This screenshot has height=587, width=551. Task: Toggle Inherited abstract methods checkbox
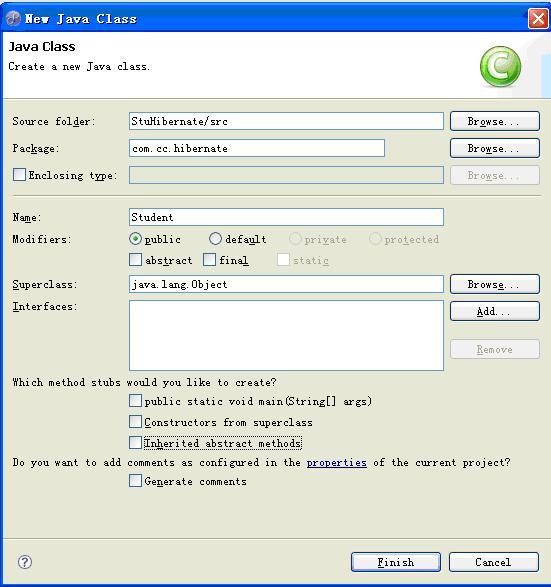[x=135, y=442]
